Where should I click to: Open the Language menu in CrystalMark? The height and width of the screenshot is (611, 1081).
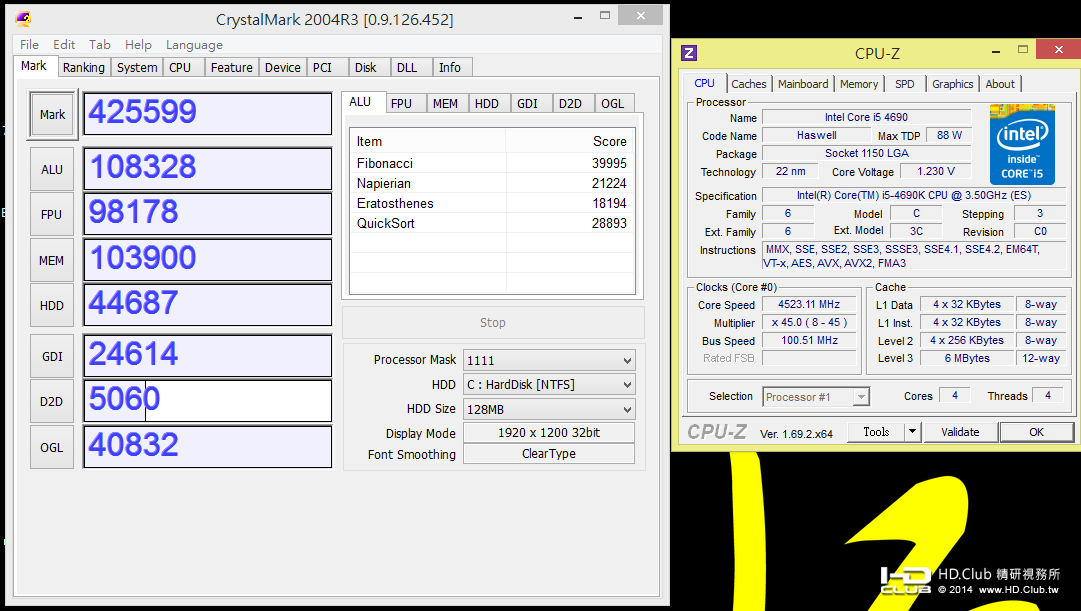click(194, 45)
